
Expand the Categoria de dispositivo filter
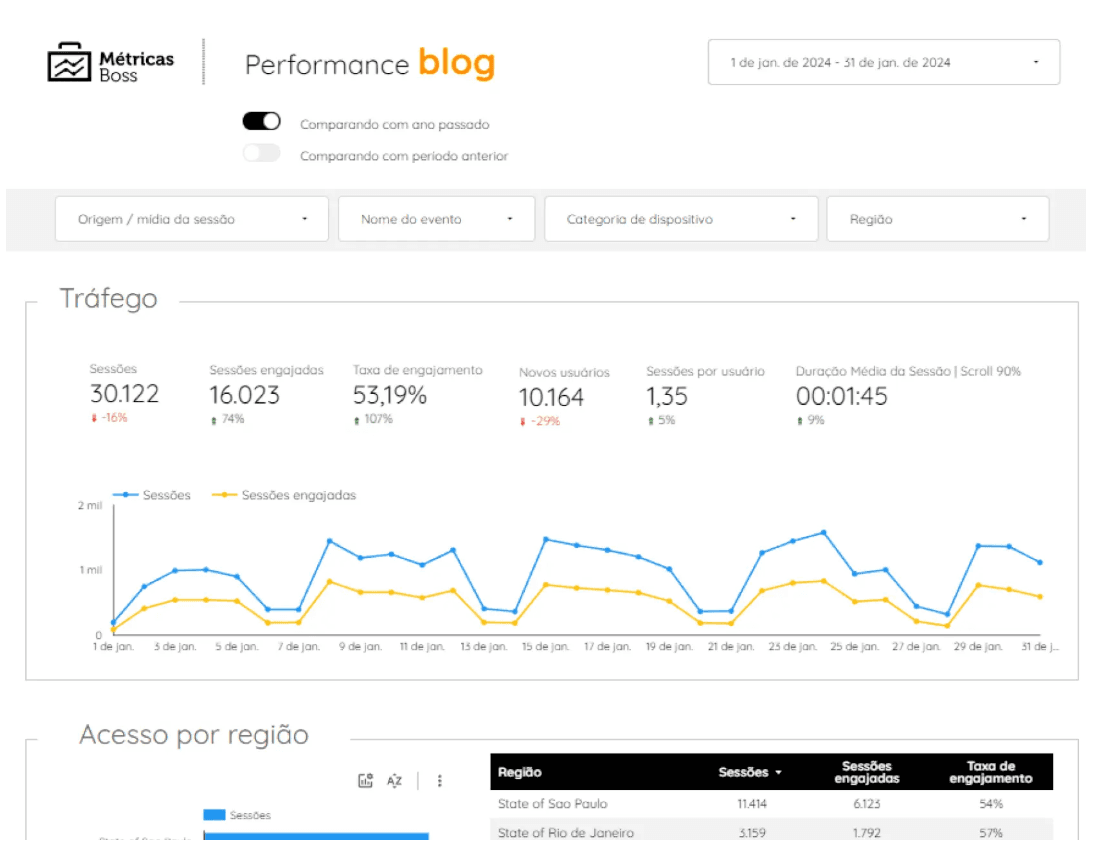[681, 219]
